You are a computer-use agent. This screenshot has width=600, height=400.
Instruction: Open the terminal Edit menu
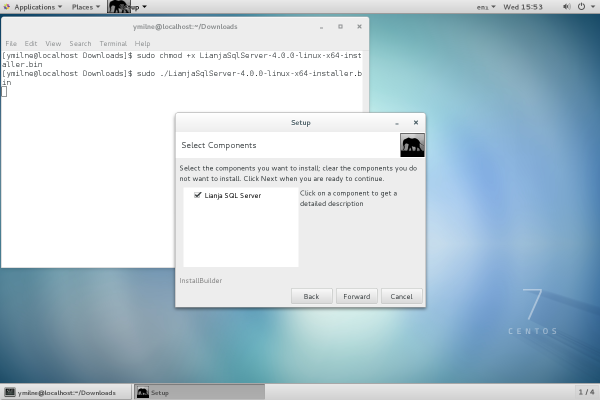click(x=31, y=44)
